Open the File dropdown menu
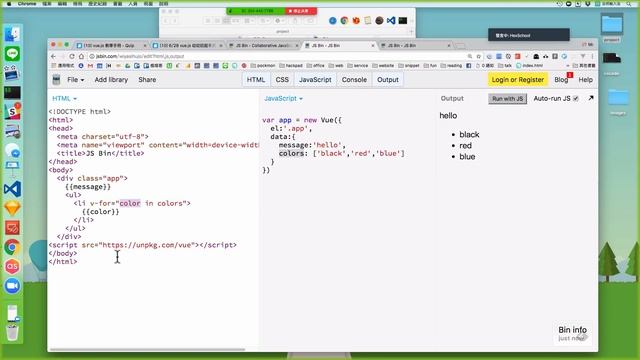Image resolution: width=640 pixels, height=360 pixels. click(x=76, y=80)
